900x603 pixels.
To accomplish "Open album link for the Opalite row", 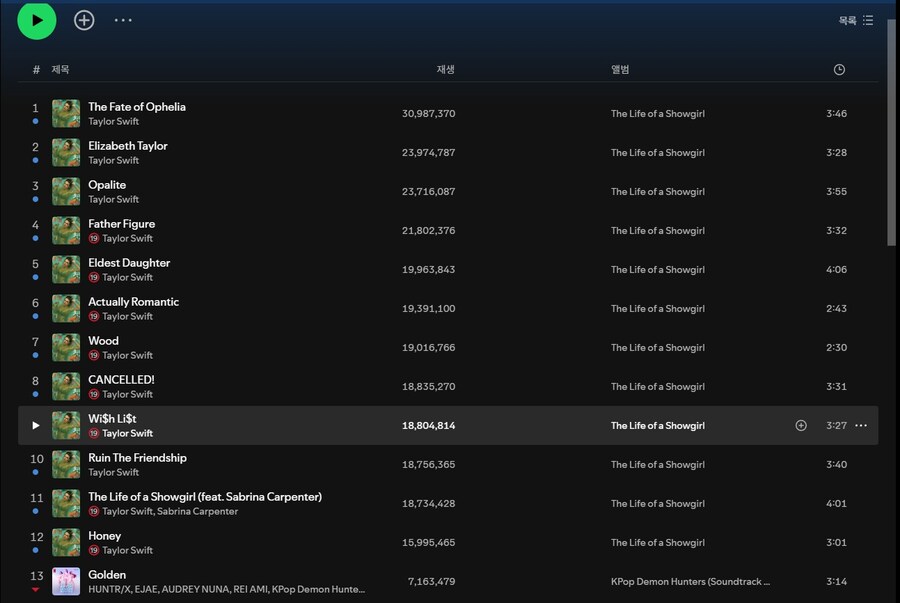I will pyautogui.click(x=657, y=192).
